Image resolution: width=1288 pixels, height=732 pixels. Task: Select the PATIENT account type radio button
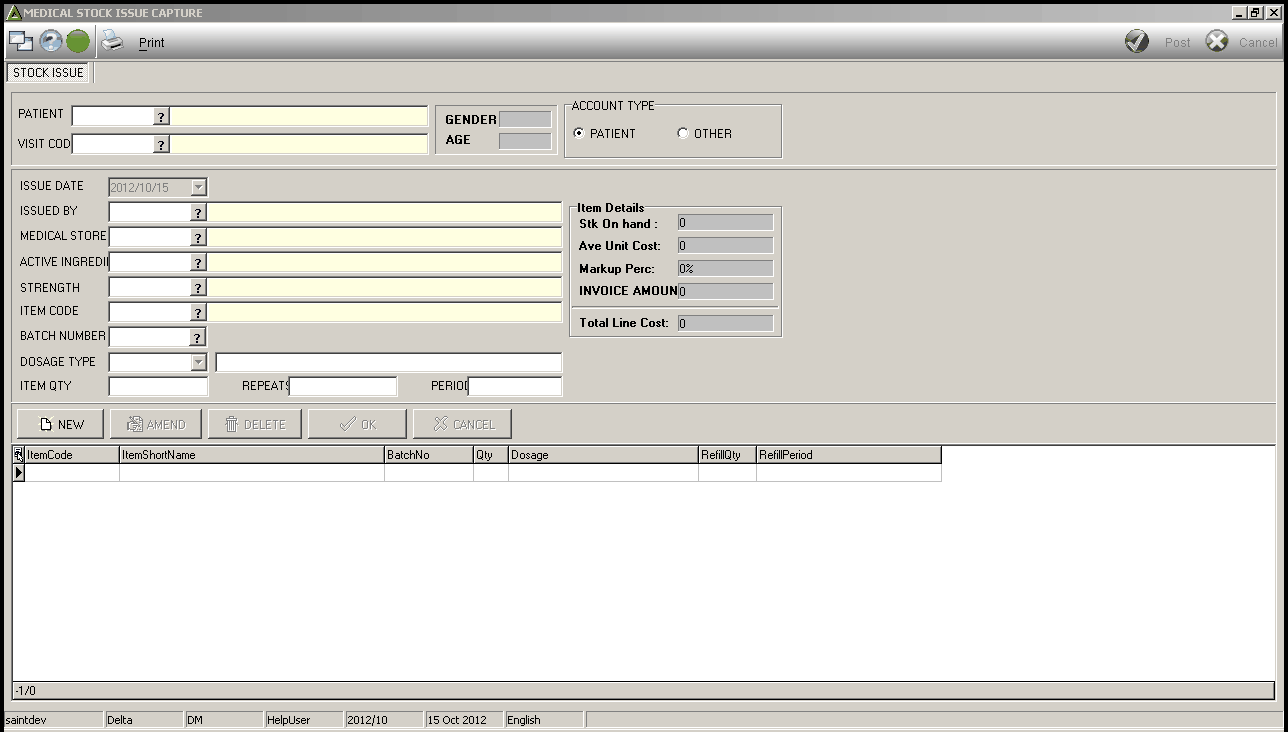579,133
